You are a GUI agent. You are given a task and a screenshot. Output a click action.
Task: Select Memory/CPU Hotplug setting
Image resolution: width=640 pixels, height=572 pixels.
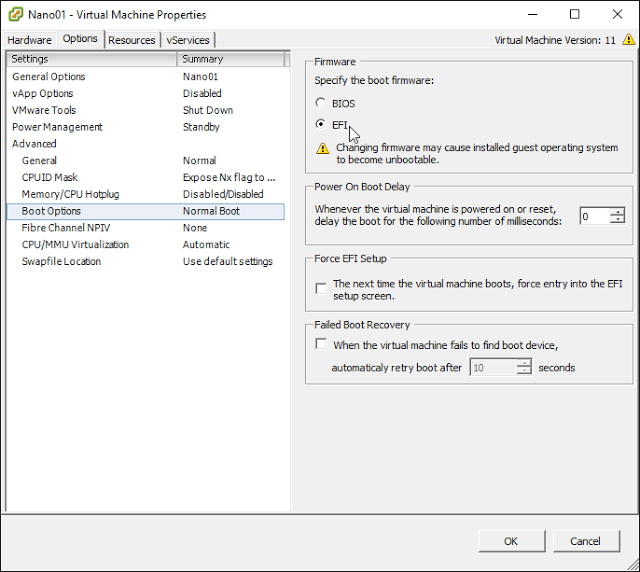pyautogui.click(x=74, y=195)
